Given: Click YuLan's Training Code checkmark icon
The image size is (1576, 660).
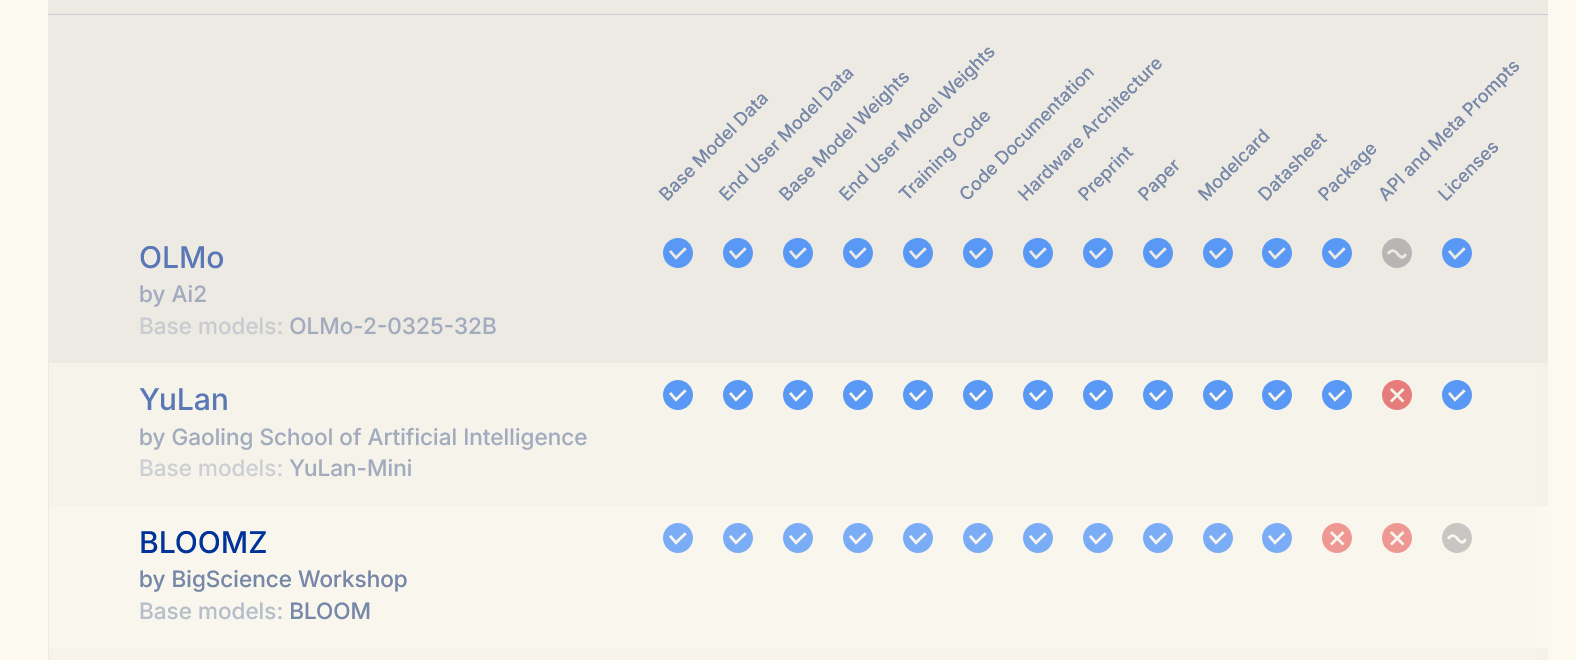Looking at the screenshot, I should click(918, 395).
